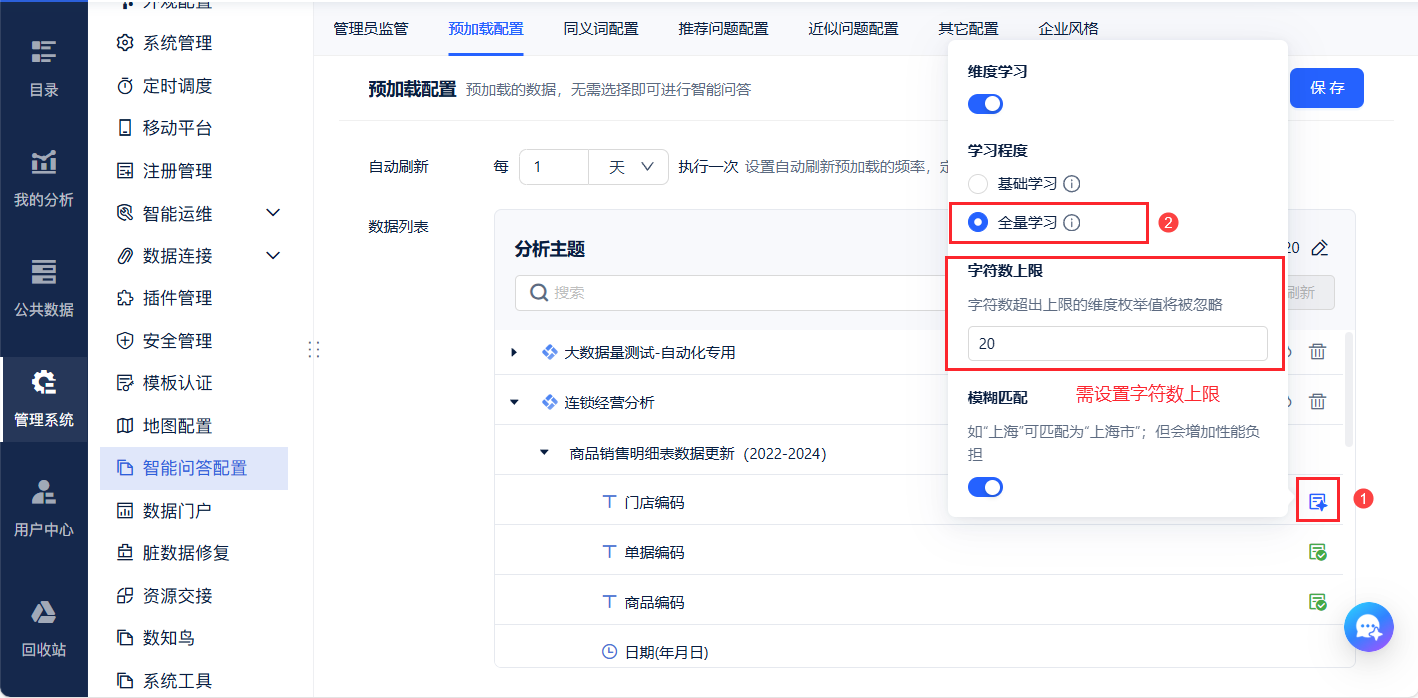Switch to the 推荐问题配置 tab
The height and width of the screenshot is (698, 1418).
(x=723, y=28)
